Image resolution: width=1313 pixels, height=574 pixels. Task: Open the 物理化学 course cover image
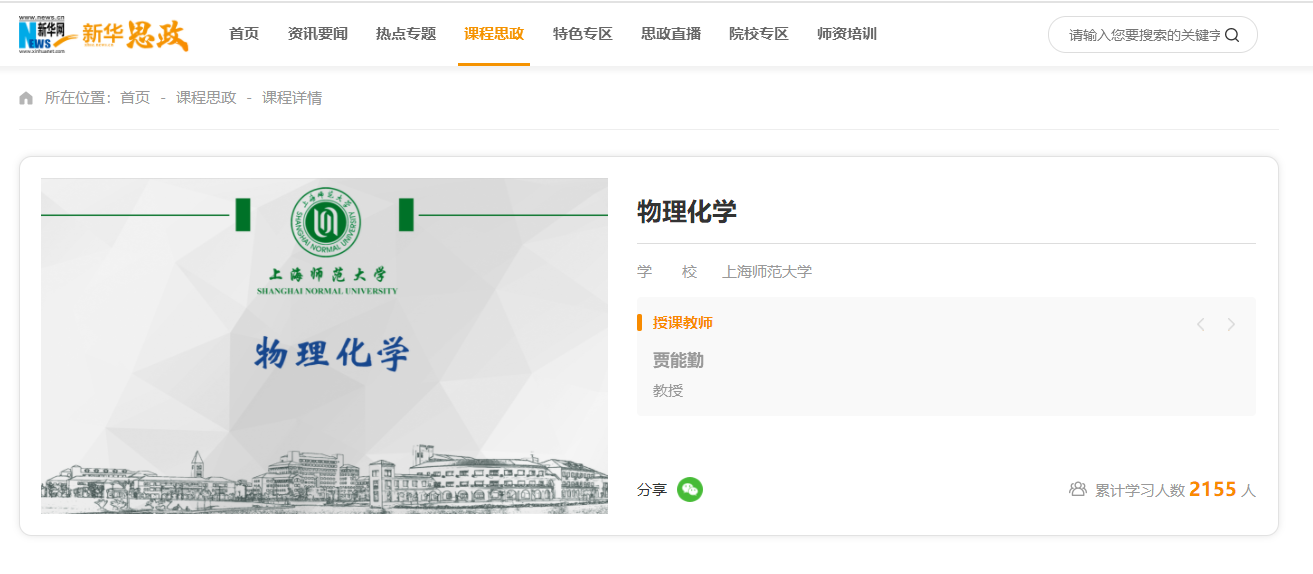coord(324,346)
